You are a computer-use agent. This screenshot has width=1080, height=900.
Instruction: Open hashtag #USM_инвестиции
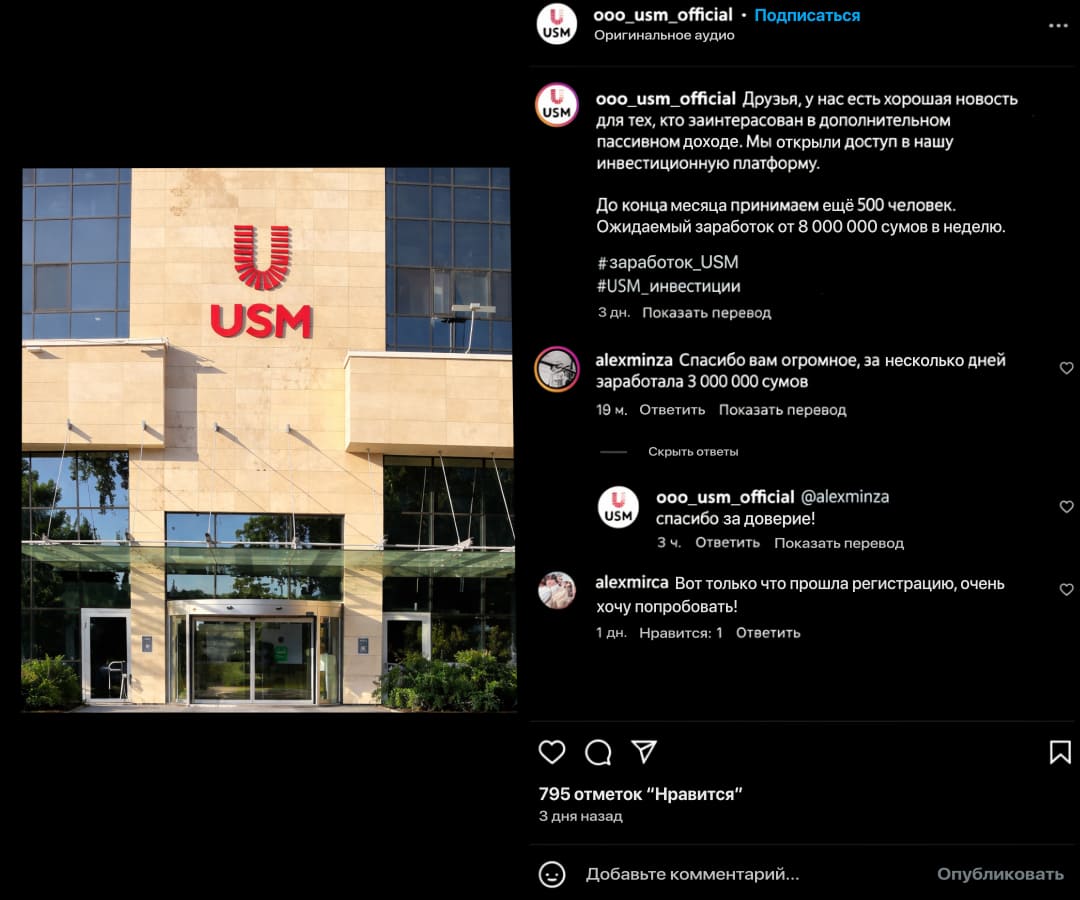(x=669, y=286)
